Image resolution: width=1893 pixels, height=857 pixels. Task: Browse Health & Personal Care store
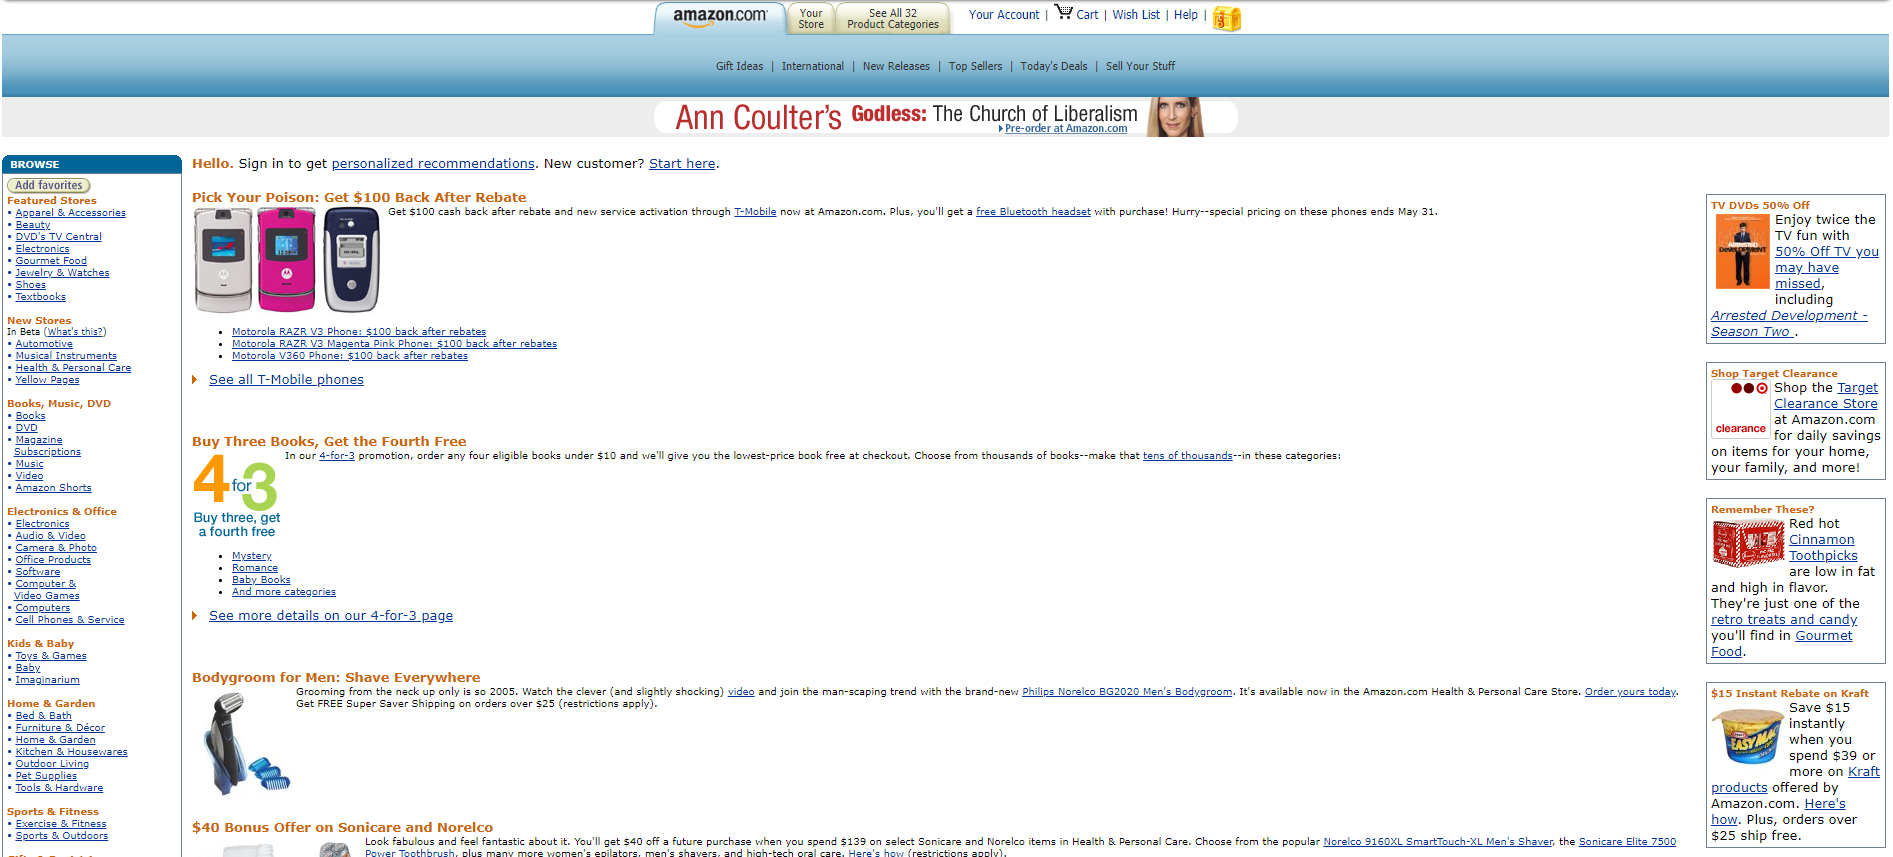tap(73, 368)
